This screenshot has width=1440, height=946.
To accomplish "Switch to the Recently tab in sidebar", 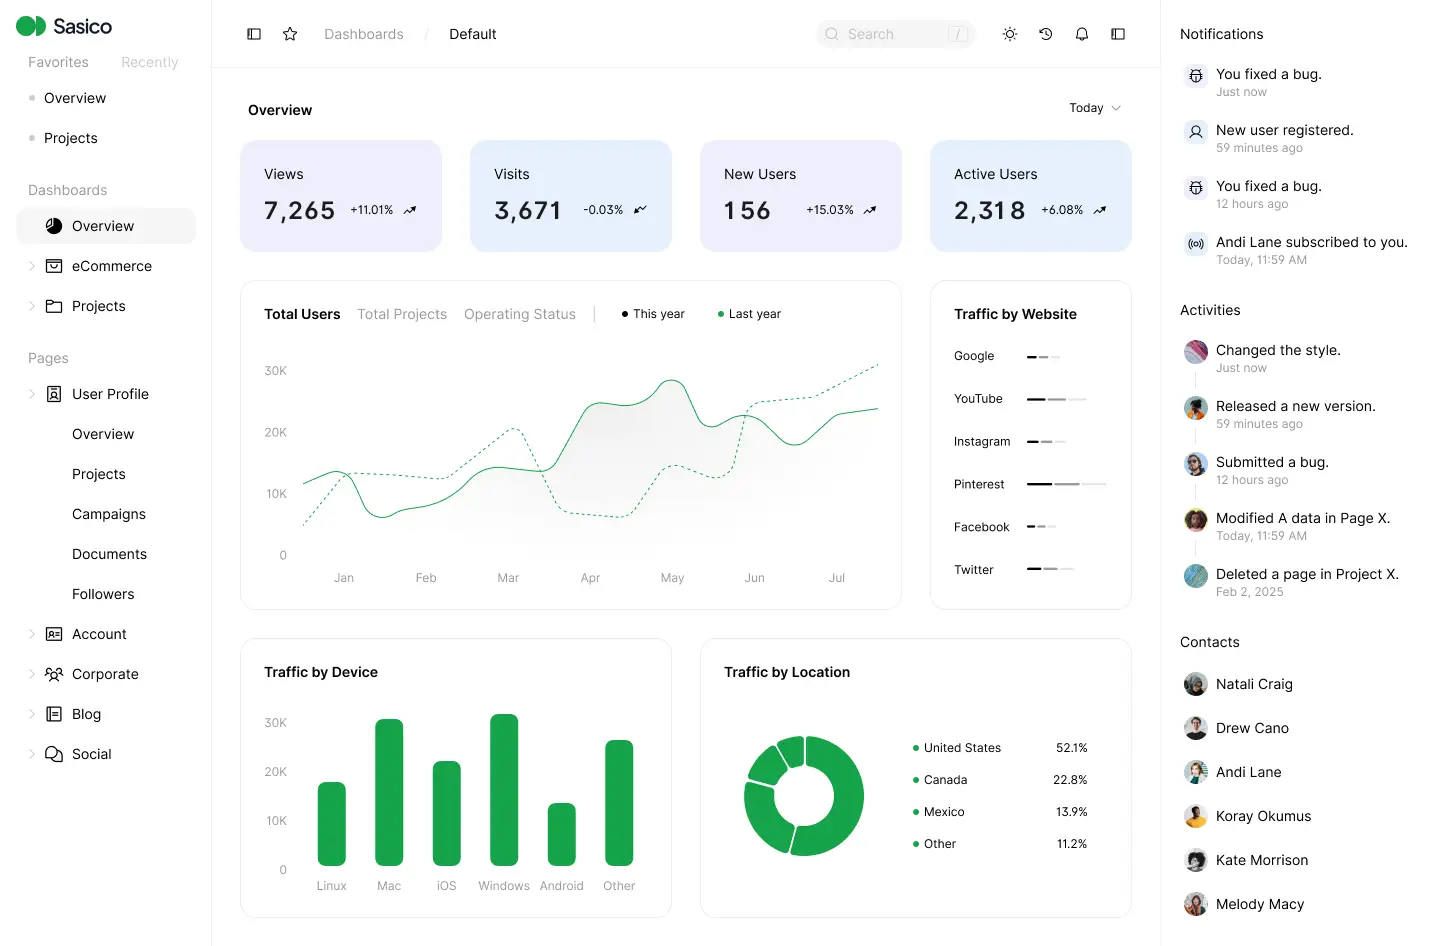I will pos(149,62).
